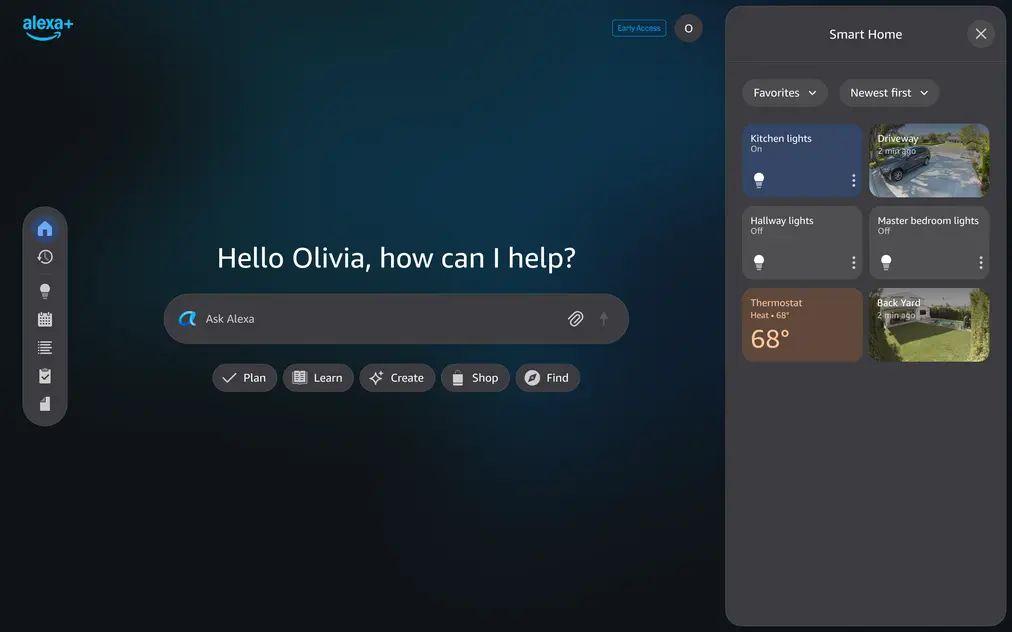
Task: Change sorting via the Newest first dropdown
Action: click(888, 92)
